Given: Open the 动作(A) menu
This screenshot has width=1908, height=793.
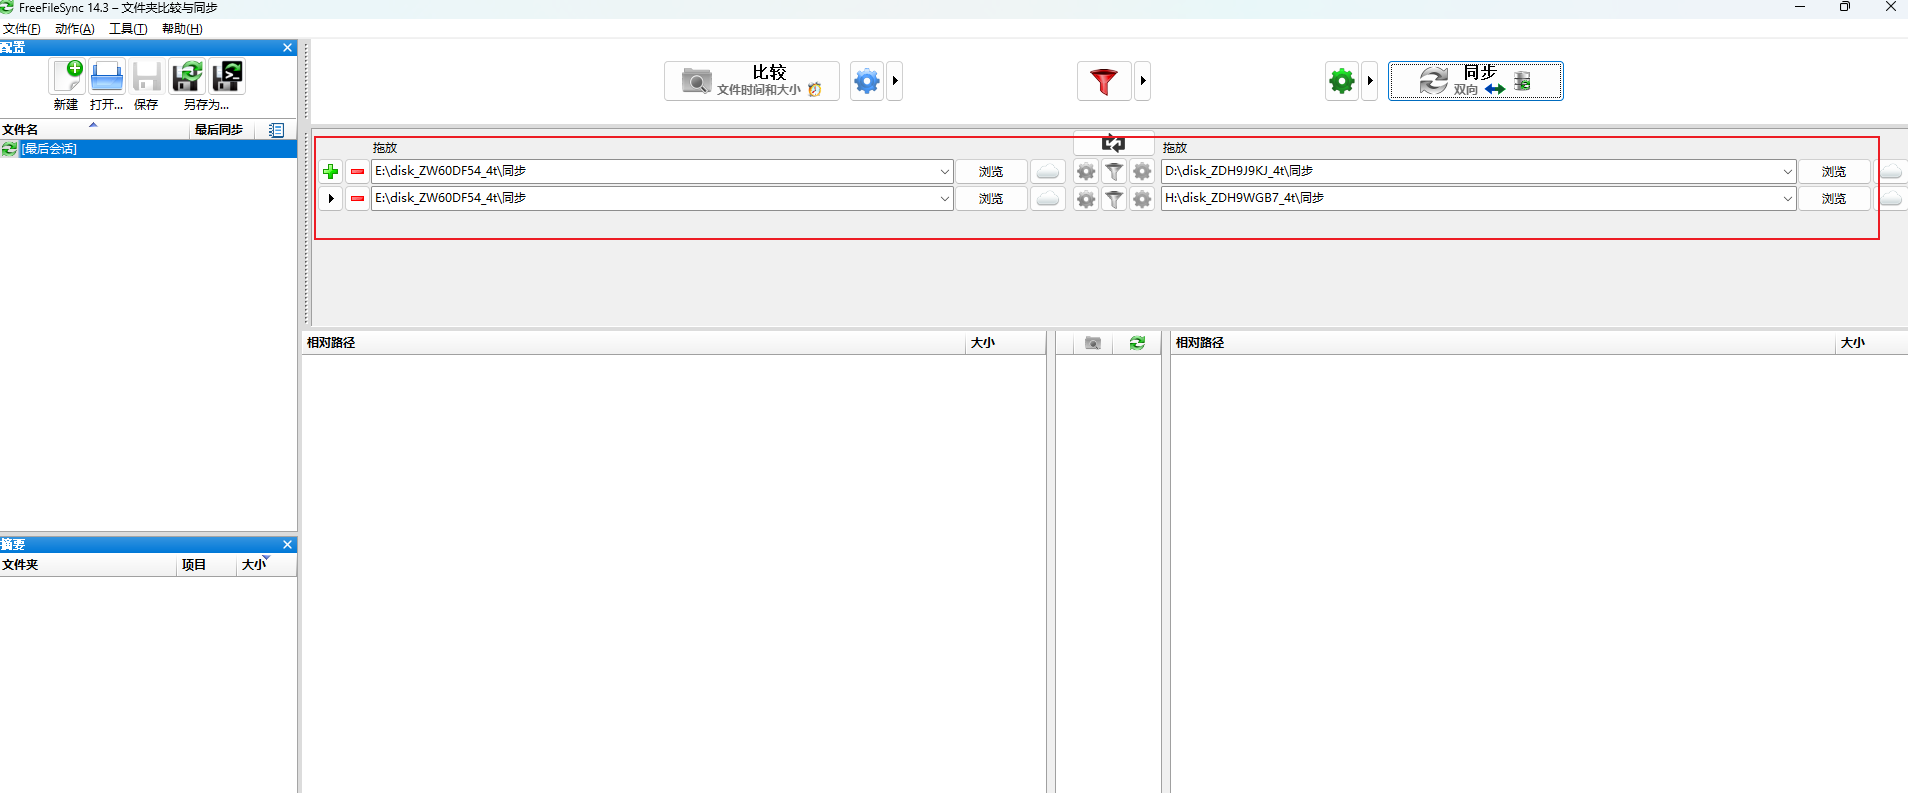Looking at the screenshot, I should (74, 29).
